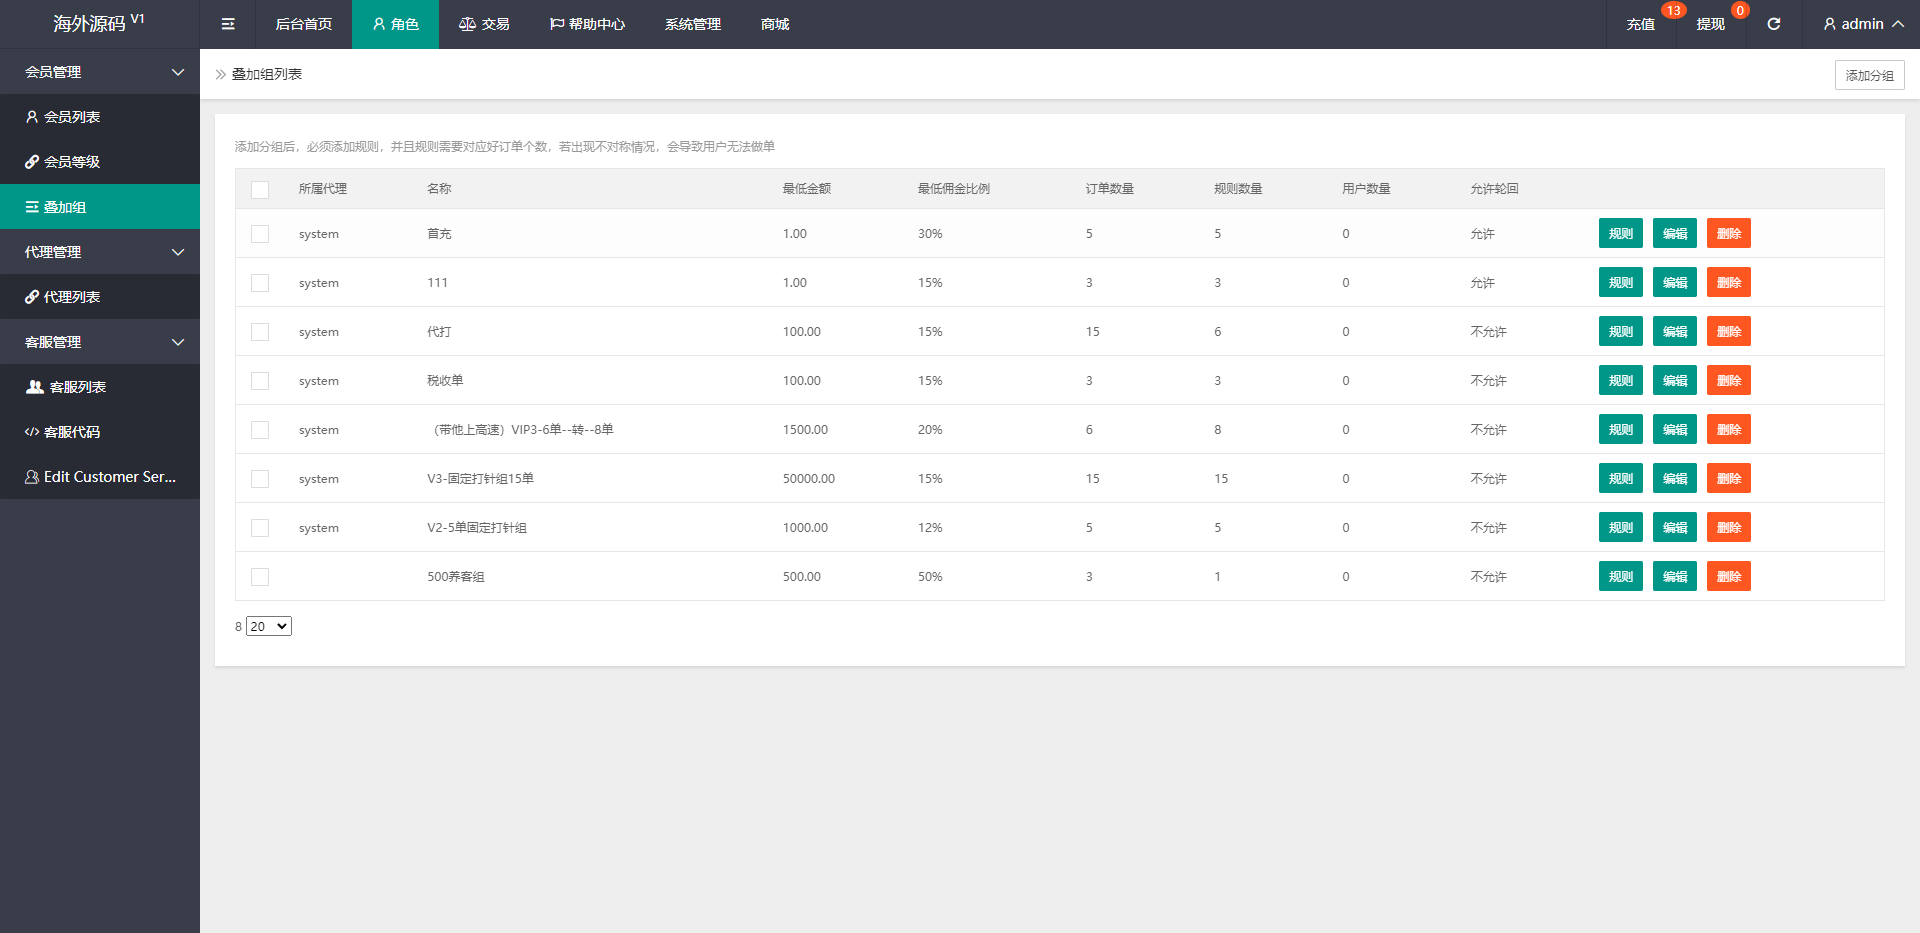1920x933 pixels.
Task: Switch to the 交易 top menu tab
Action: point(485,24)
